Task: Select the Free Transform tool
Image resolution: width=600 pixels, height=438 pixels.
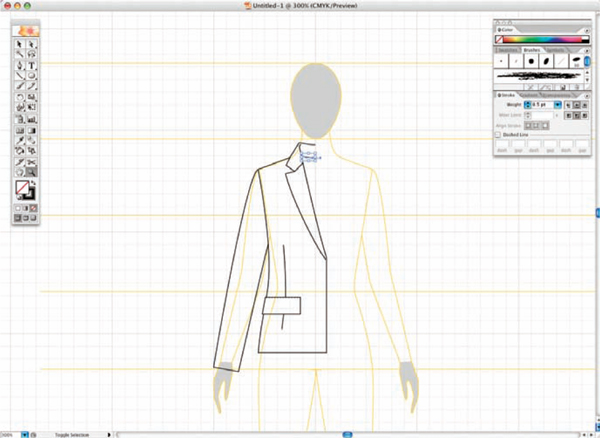Action: (x=32, y=107)
